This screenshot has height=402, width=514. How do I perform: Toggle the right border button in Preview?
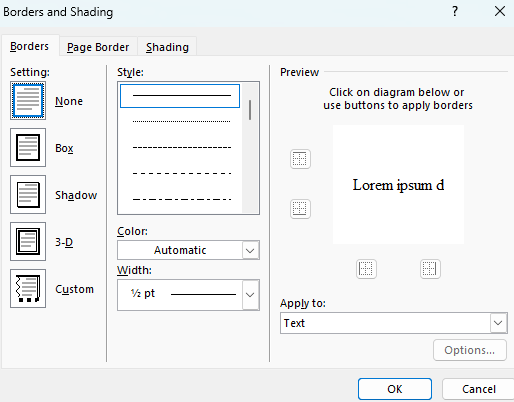point(430,269)
